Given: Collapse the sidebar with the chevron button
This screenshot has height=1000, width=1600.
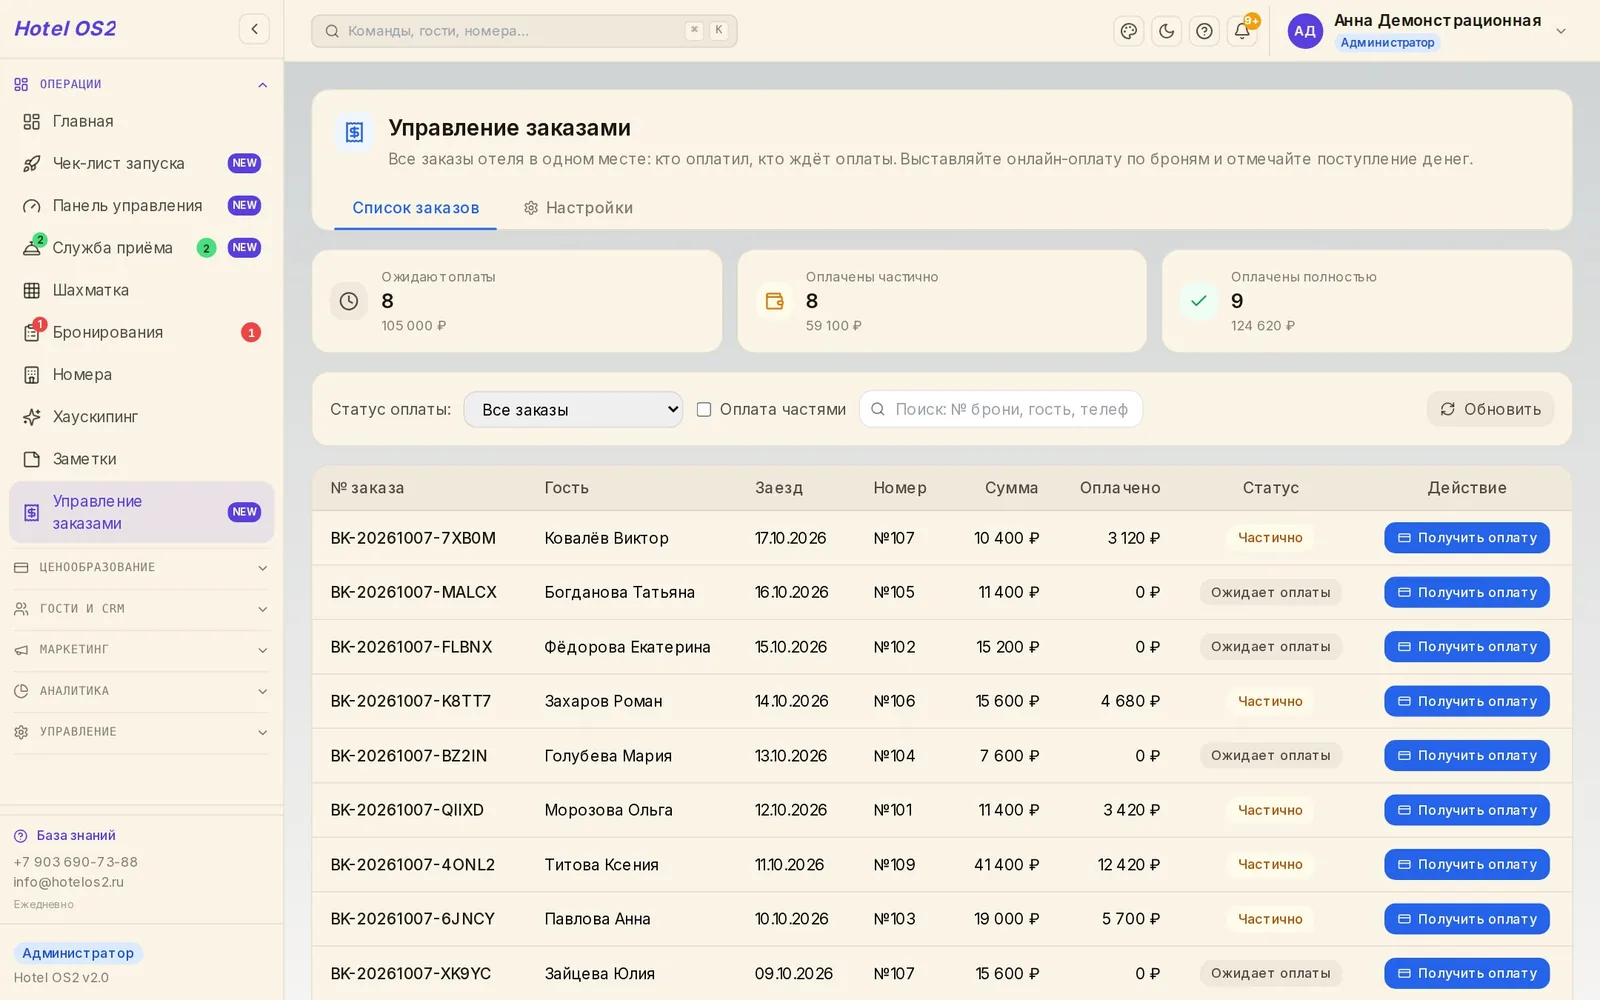Looking at the screenshot, I should point(254,29).
